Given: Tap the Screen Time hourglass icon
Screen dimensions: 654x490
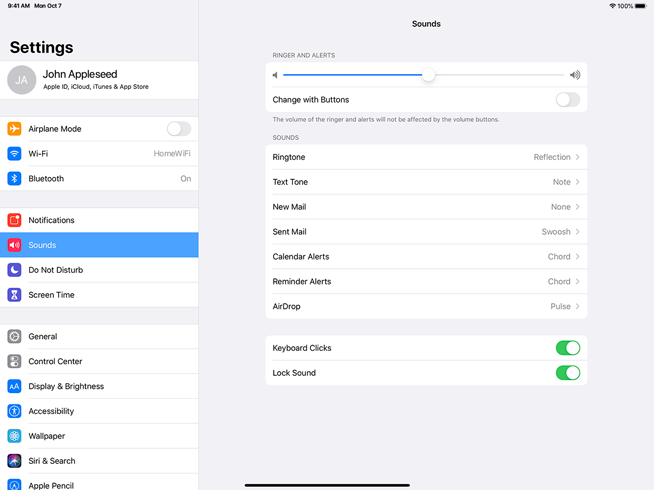Looking at the screenshot, I should (14, 295).
